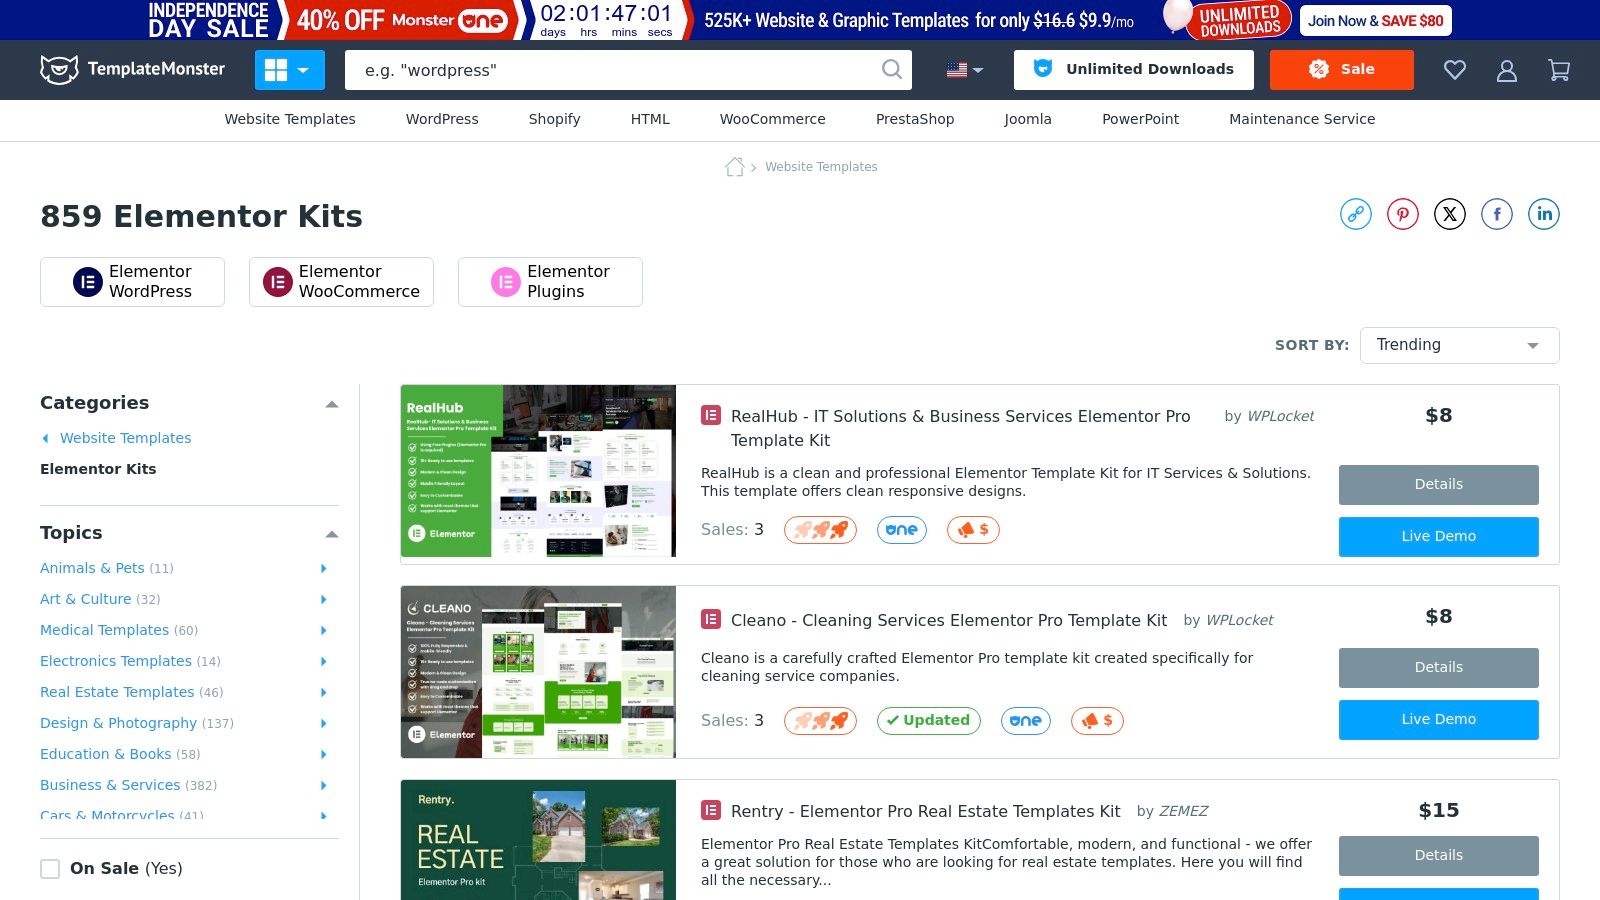Enable the On Sale checkbox

[x=50, y=869]
